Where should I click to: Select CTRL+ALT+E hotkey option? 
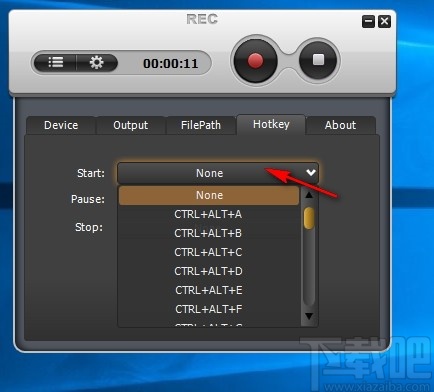pyautogui.click(x=209, y=290)
